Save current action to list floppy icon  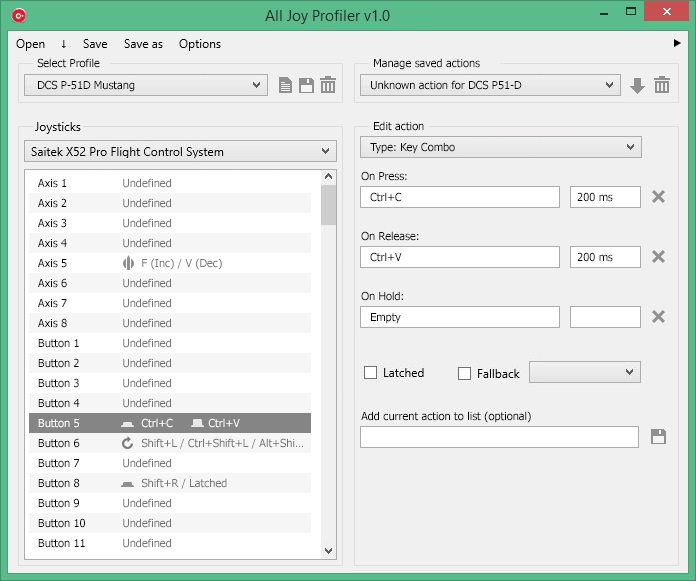coord(658,437)
